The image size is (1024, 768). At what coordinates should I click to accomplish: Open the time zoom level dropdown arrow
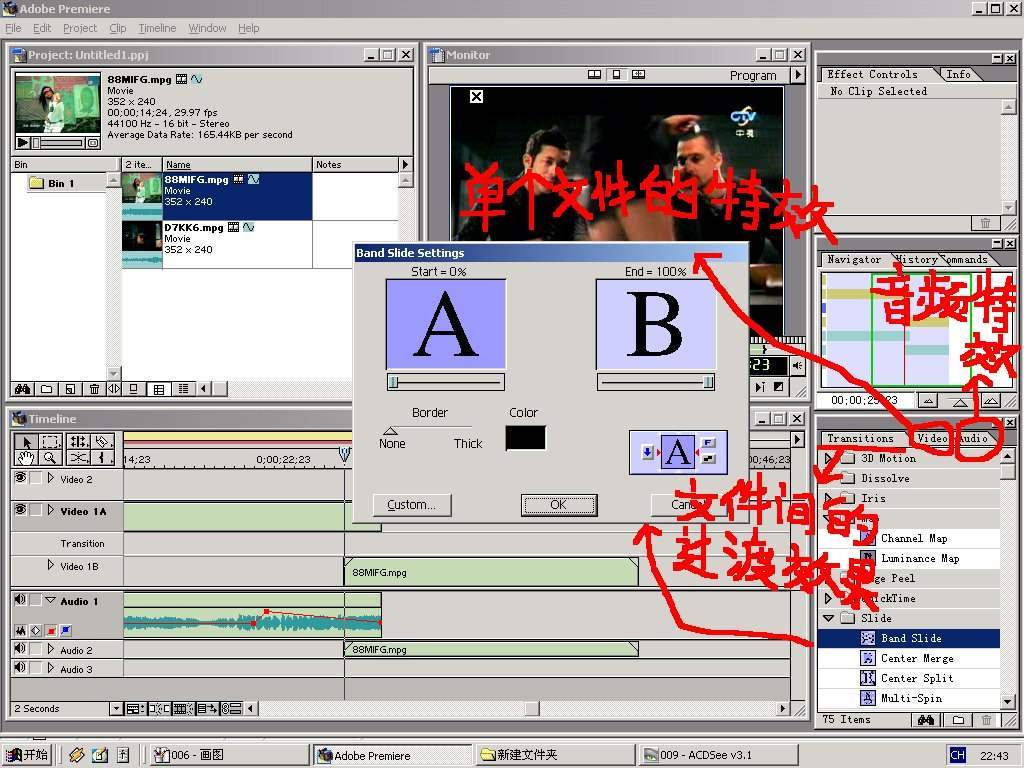(116, 709)
